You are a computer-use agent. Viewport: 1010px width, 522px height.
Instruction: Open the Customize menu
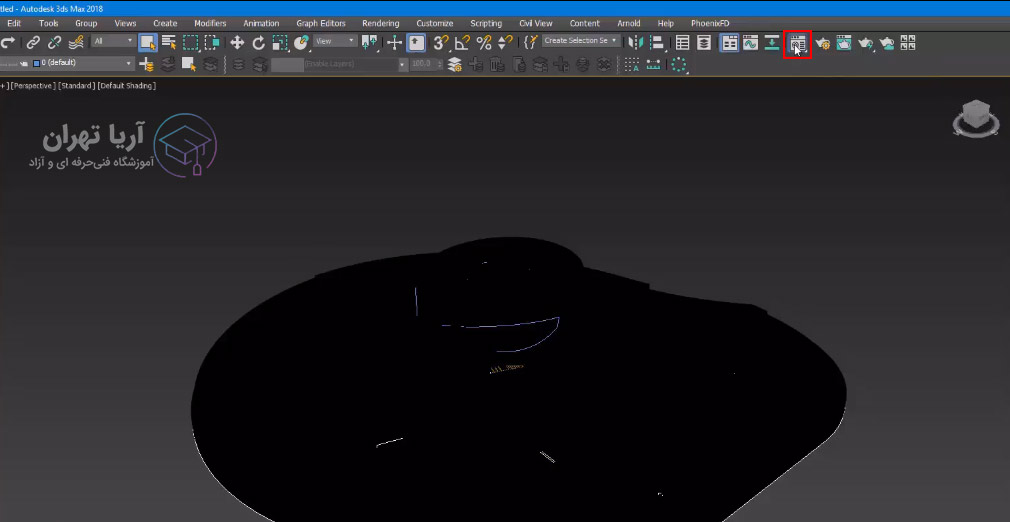coord(435,23)
